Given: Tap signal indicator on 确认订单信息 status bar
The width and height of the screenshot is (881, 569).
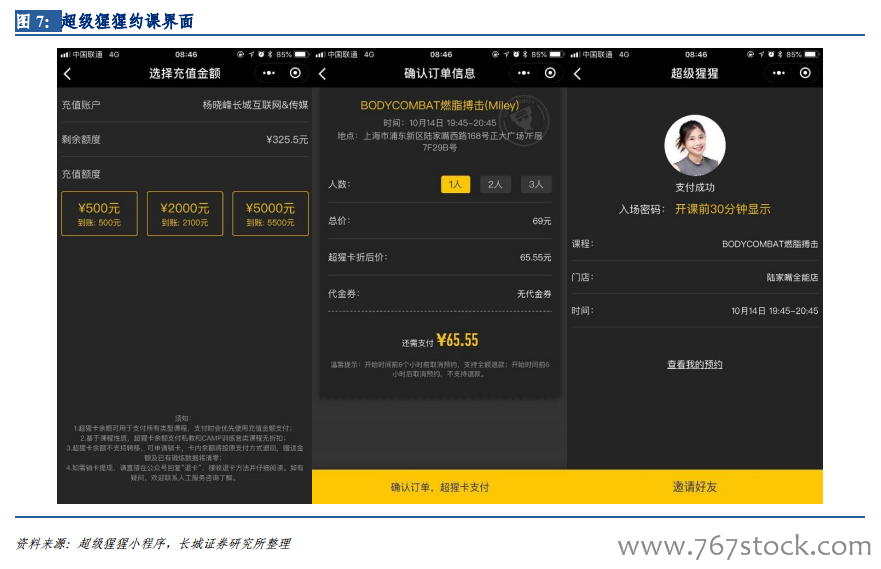Looking at the screenshot, I should 320,54.
